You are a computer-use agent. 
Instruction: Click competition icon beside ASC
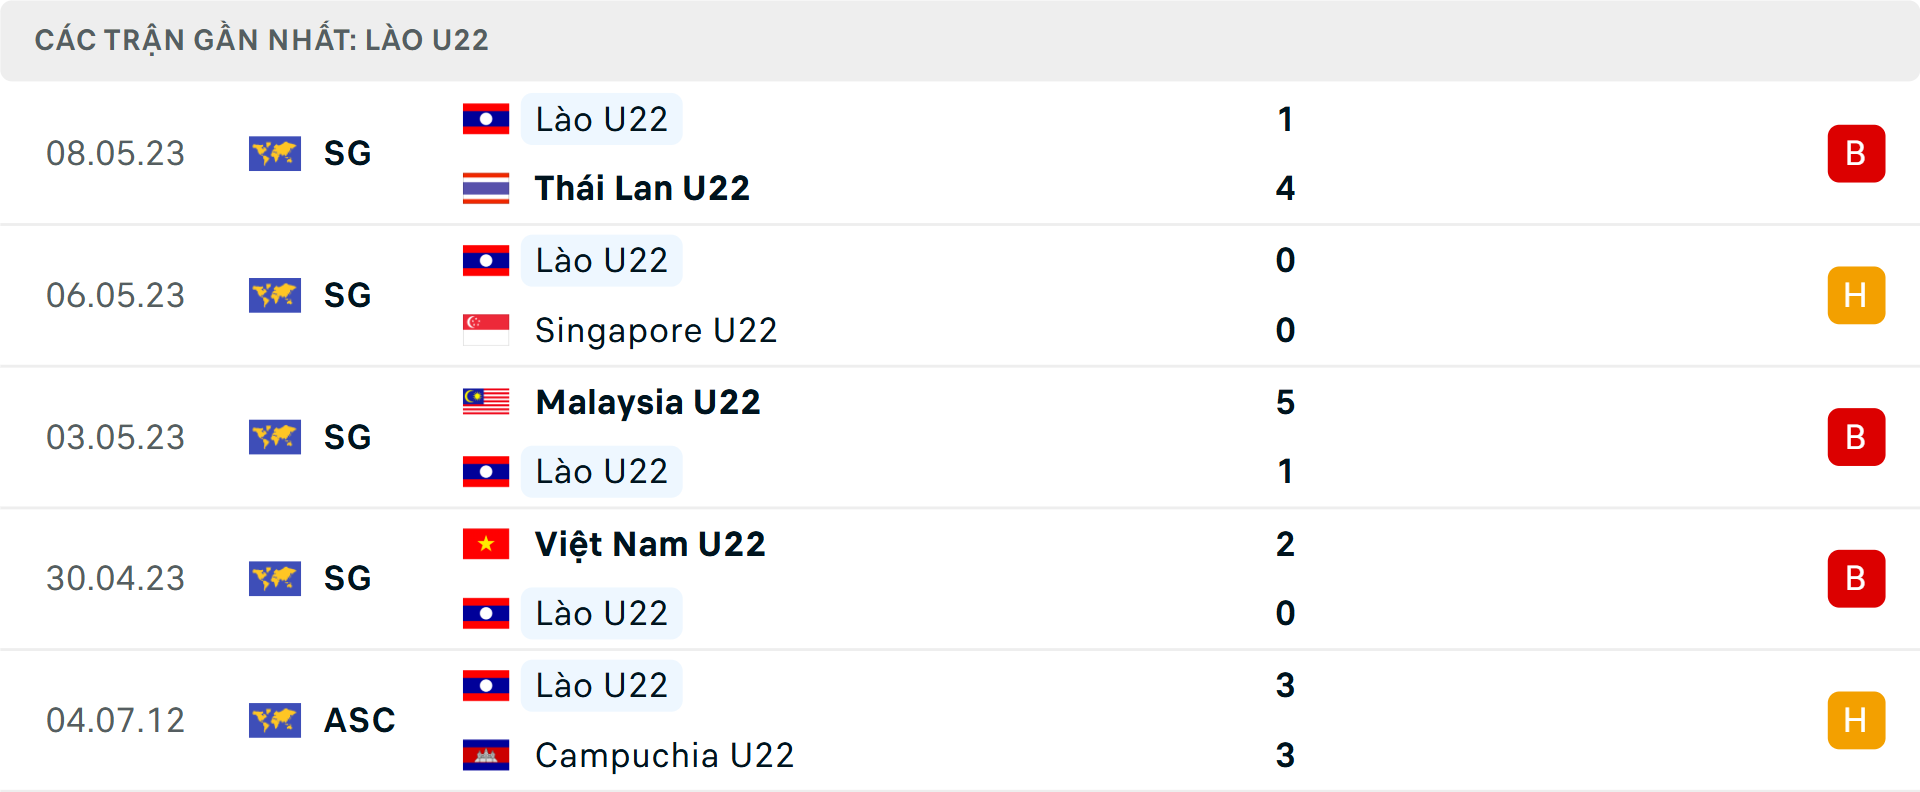275,720
